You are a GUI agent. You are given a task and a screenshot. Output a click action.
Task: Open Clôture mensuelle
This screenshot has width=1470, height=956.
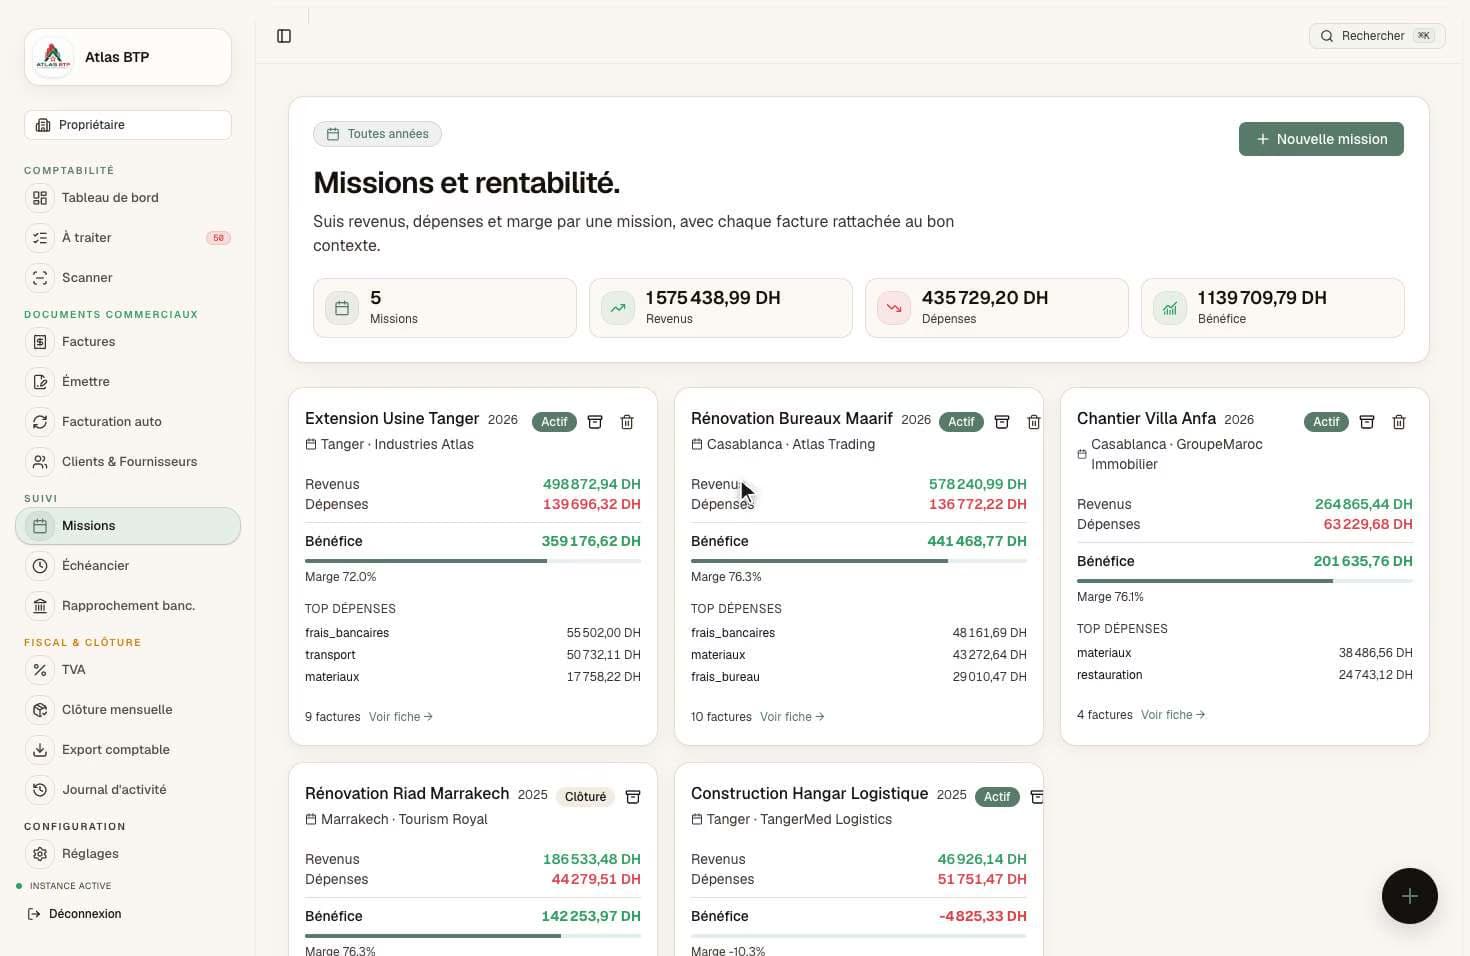click(128, 710)
